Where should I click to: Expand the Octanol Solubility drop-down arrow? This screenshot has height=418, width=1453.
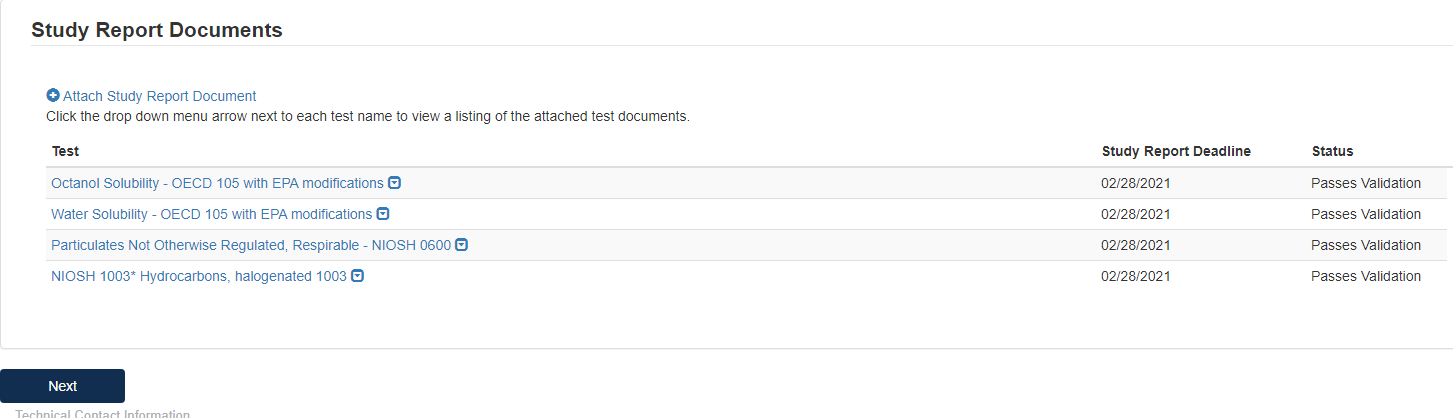(x=395, y=183)
